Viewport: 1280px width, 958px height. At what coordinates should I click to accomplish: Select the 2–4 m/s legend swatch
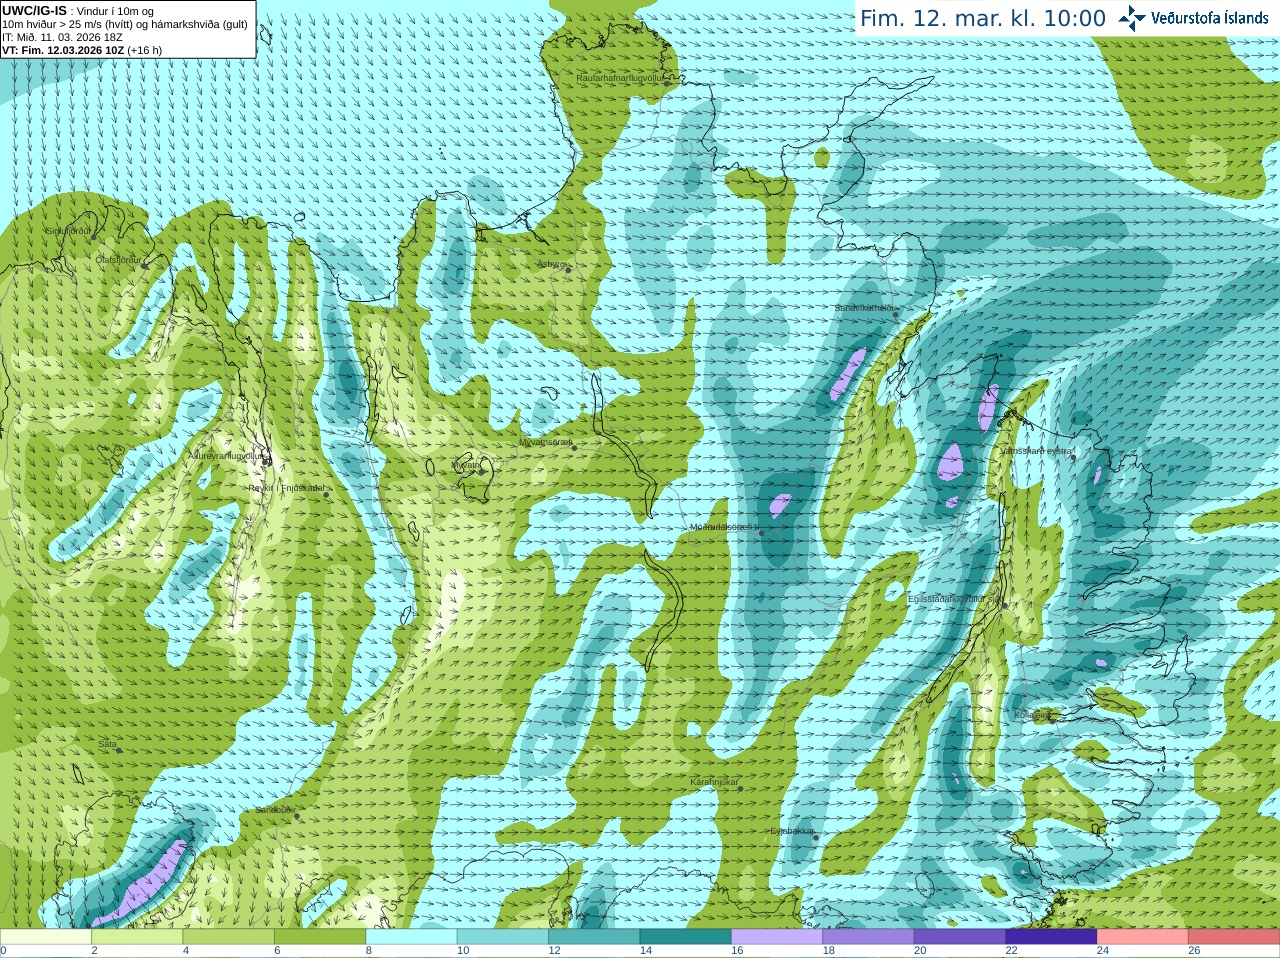pyautogui.click(x=137, y=937)
